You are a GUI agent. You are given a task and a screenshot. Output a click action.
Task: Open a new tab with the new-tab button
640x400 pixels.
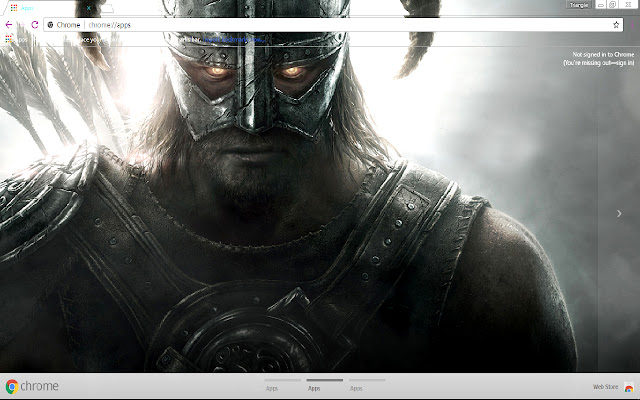pos(107,8)
